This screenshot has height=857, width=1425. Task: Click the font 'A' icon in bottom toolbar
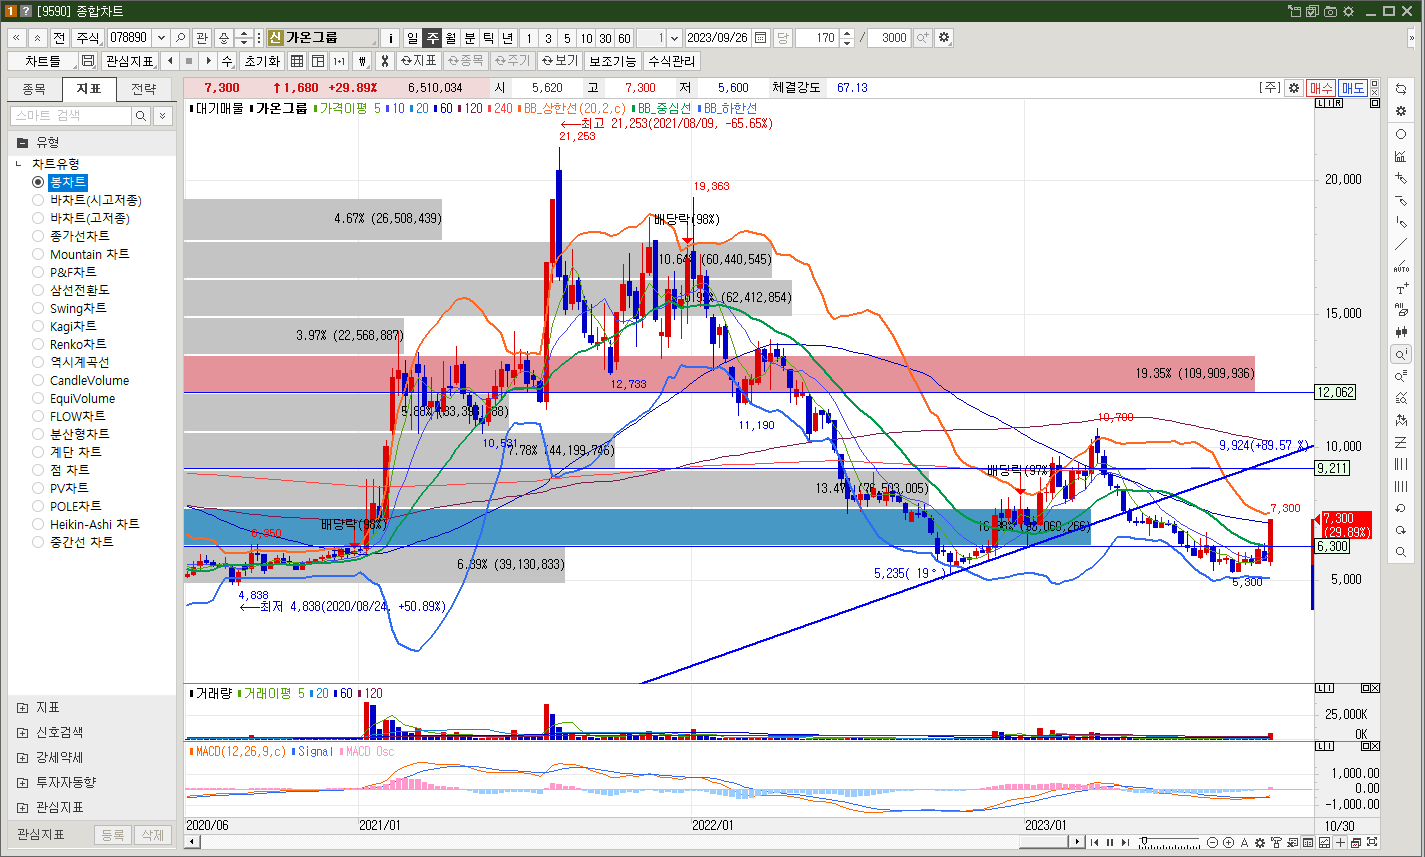(x=1245, y=843)
